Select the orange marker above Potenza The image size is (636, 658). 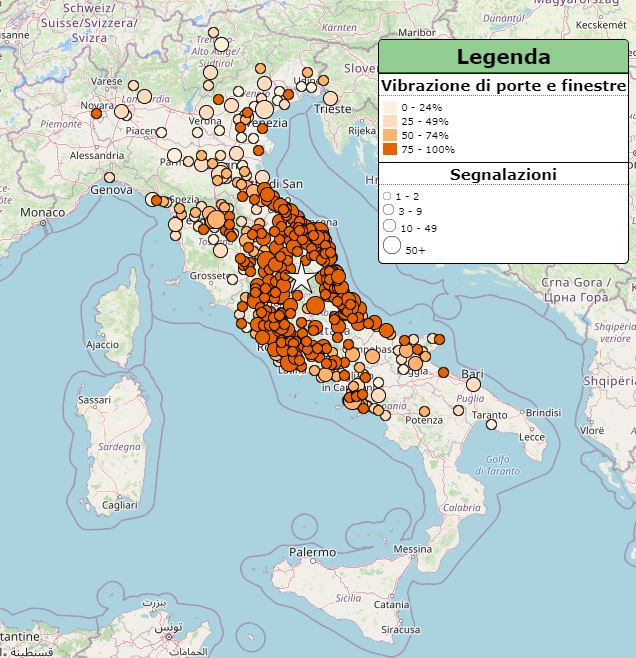(424, 411)
